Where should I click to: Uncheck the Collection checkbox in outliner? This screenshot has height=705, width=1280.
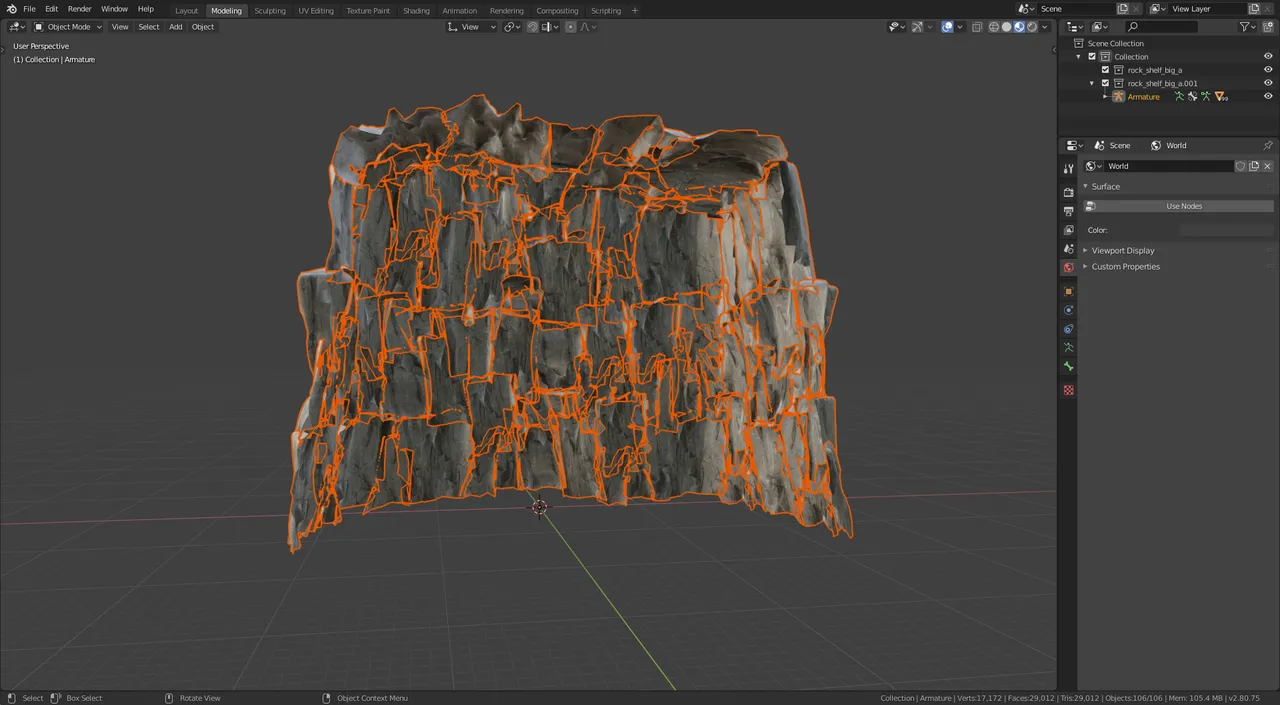tap(1092, 57)
